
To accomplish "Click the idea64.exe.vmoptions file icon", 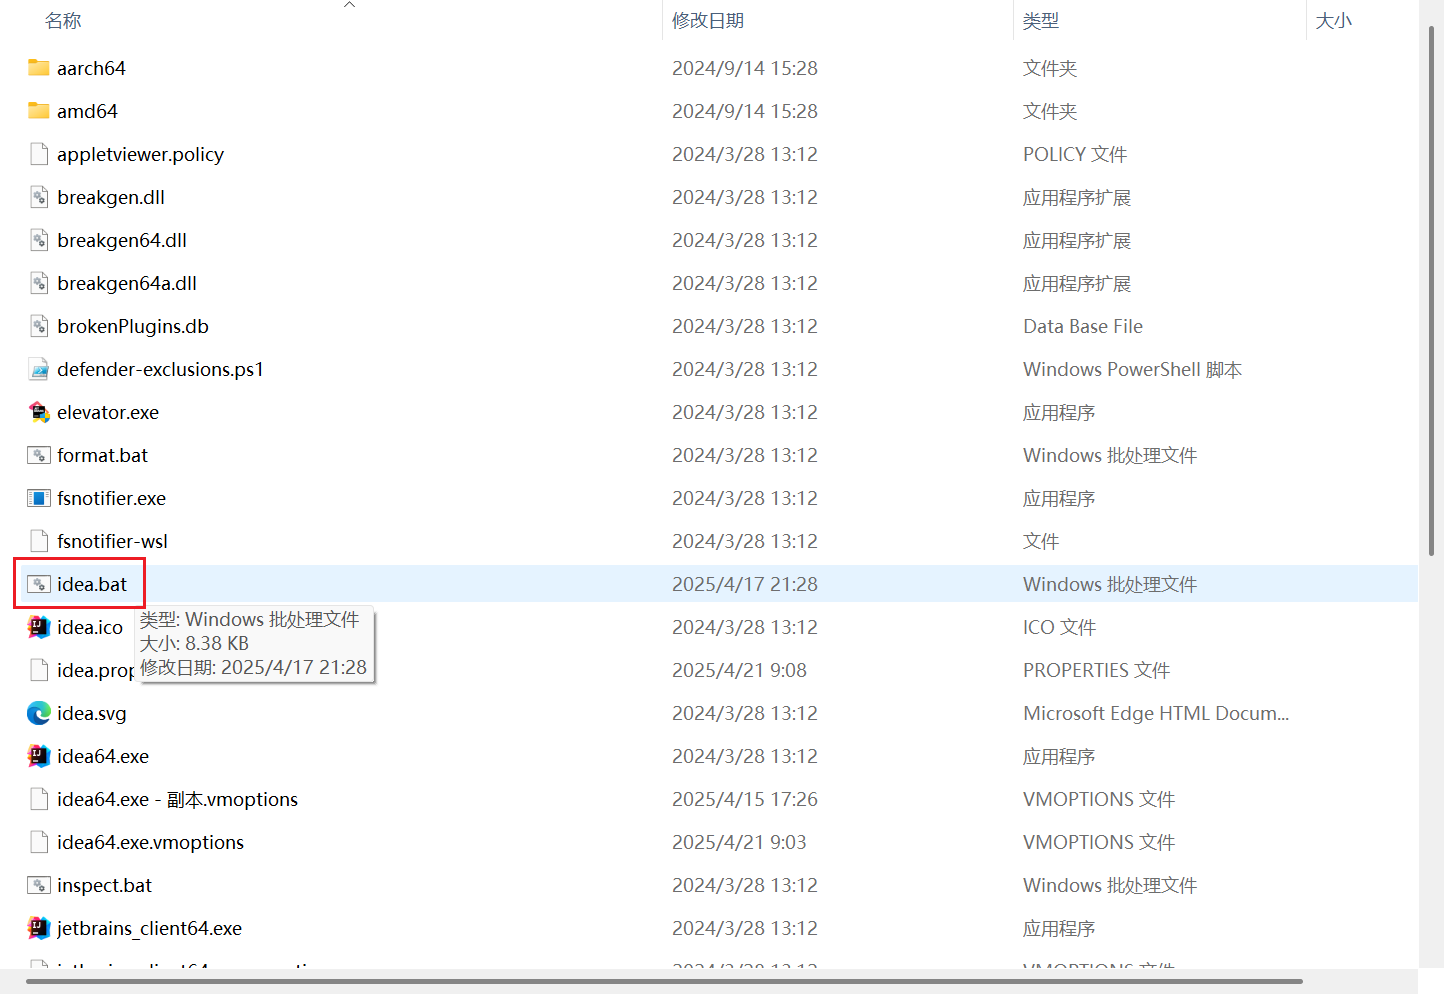I will 39,842.
